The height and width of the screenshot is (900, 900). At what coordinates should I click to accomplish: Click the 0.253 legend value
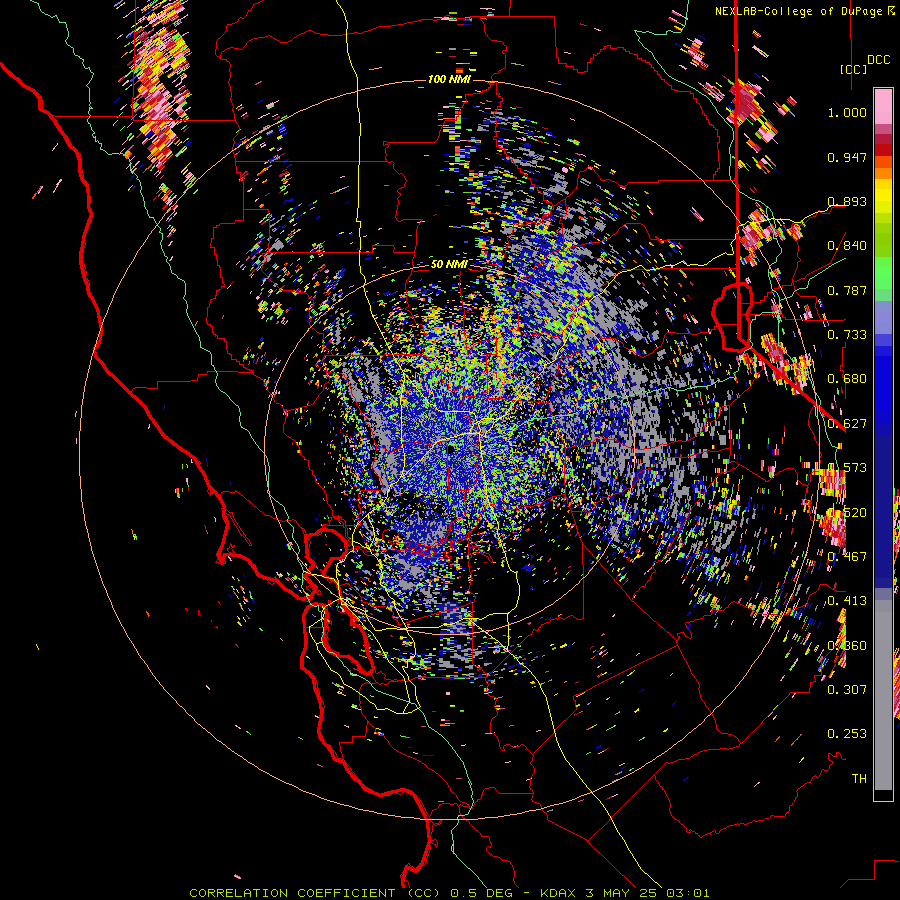847,734
